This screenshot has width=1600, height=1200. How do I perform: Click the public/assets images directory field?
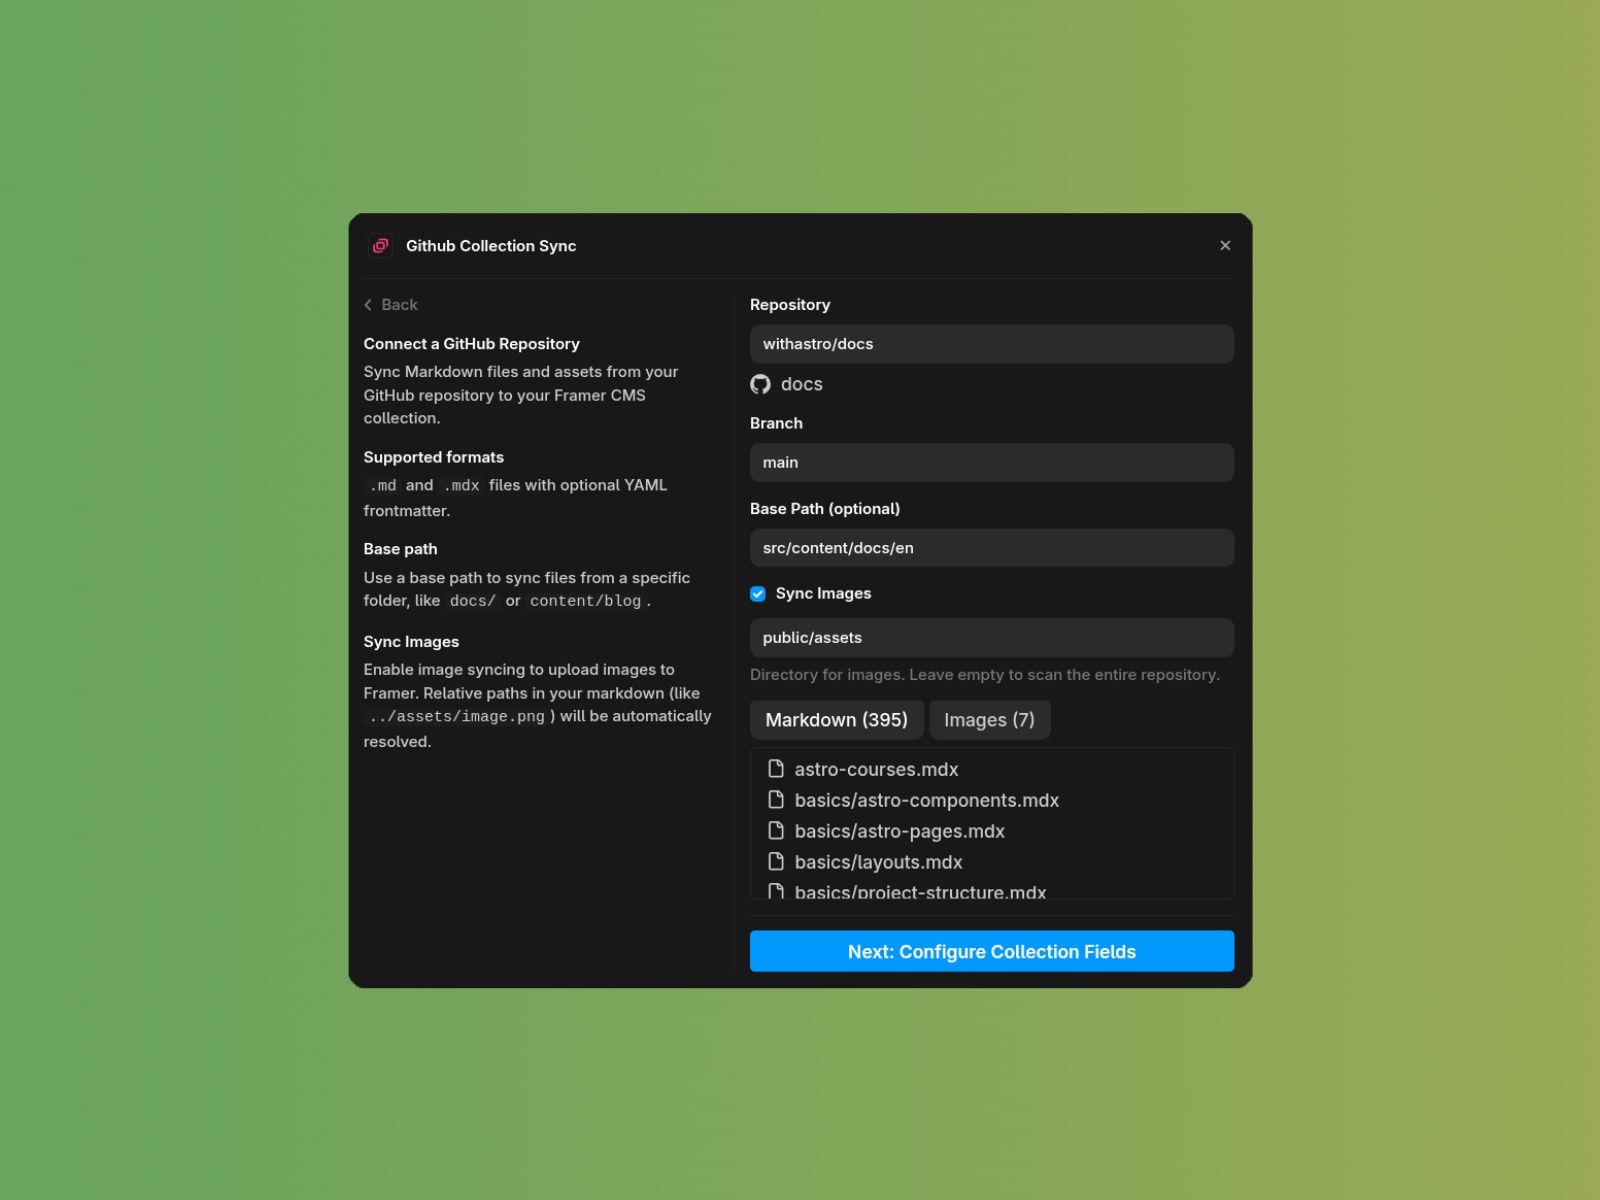click(991, 637)
